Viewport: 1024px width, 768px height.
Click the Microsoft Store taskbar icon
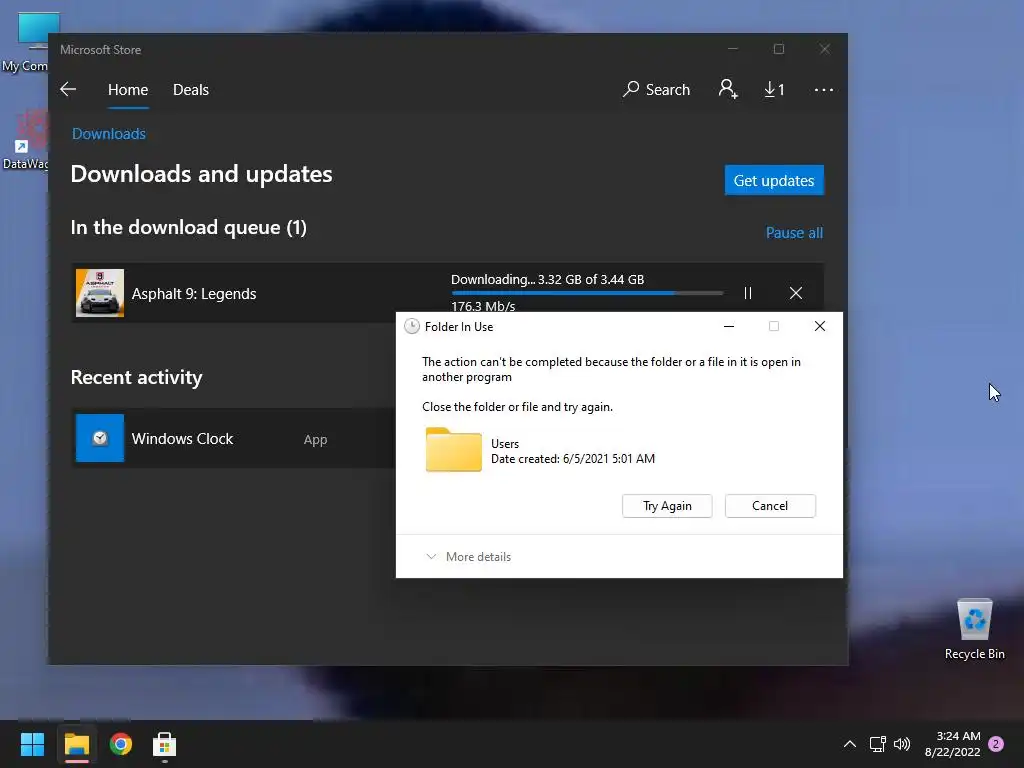point(165,744)
